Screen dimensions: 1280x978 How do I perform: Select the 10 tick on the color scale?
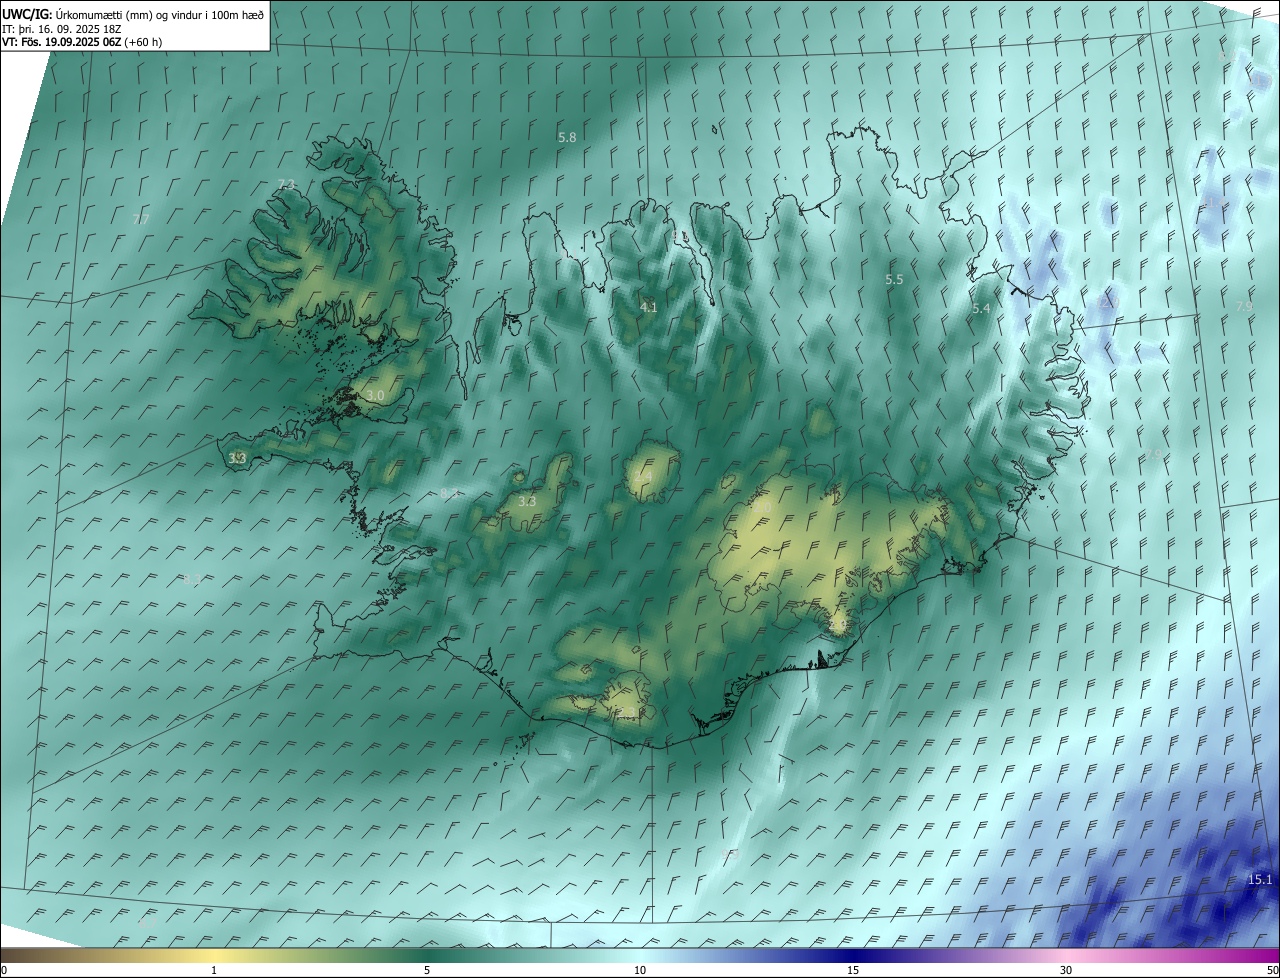point(640,970)
